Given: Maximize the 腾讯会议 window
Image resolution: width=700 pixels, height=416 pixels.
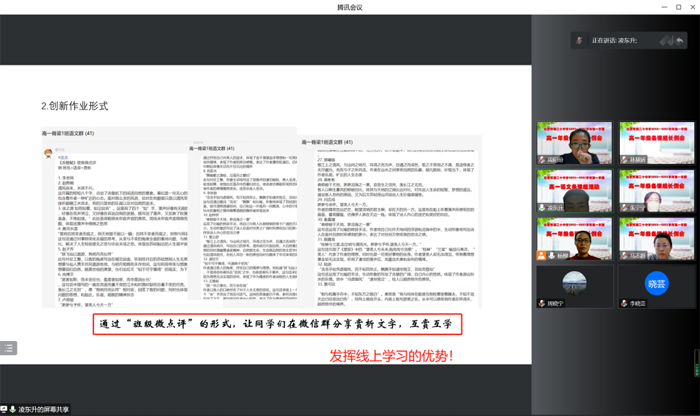Looking at the screenshot, I should coord(679,7).
